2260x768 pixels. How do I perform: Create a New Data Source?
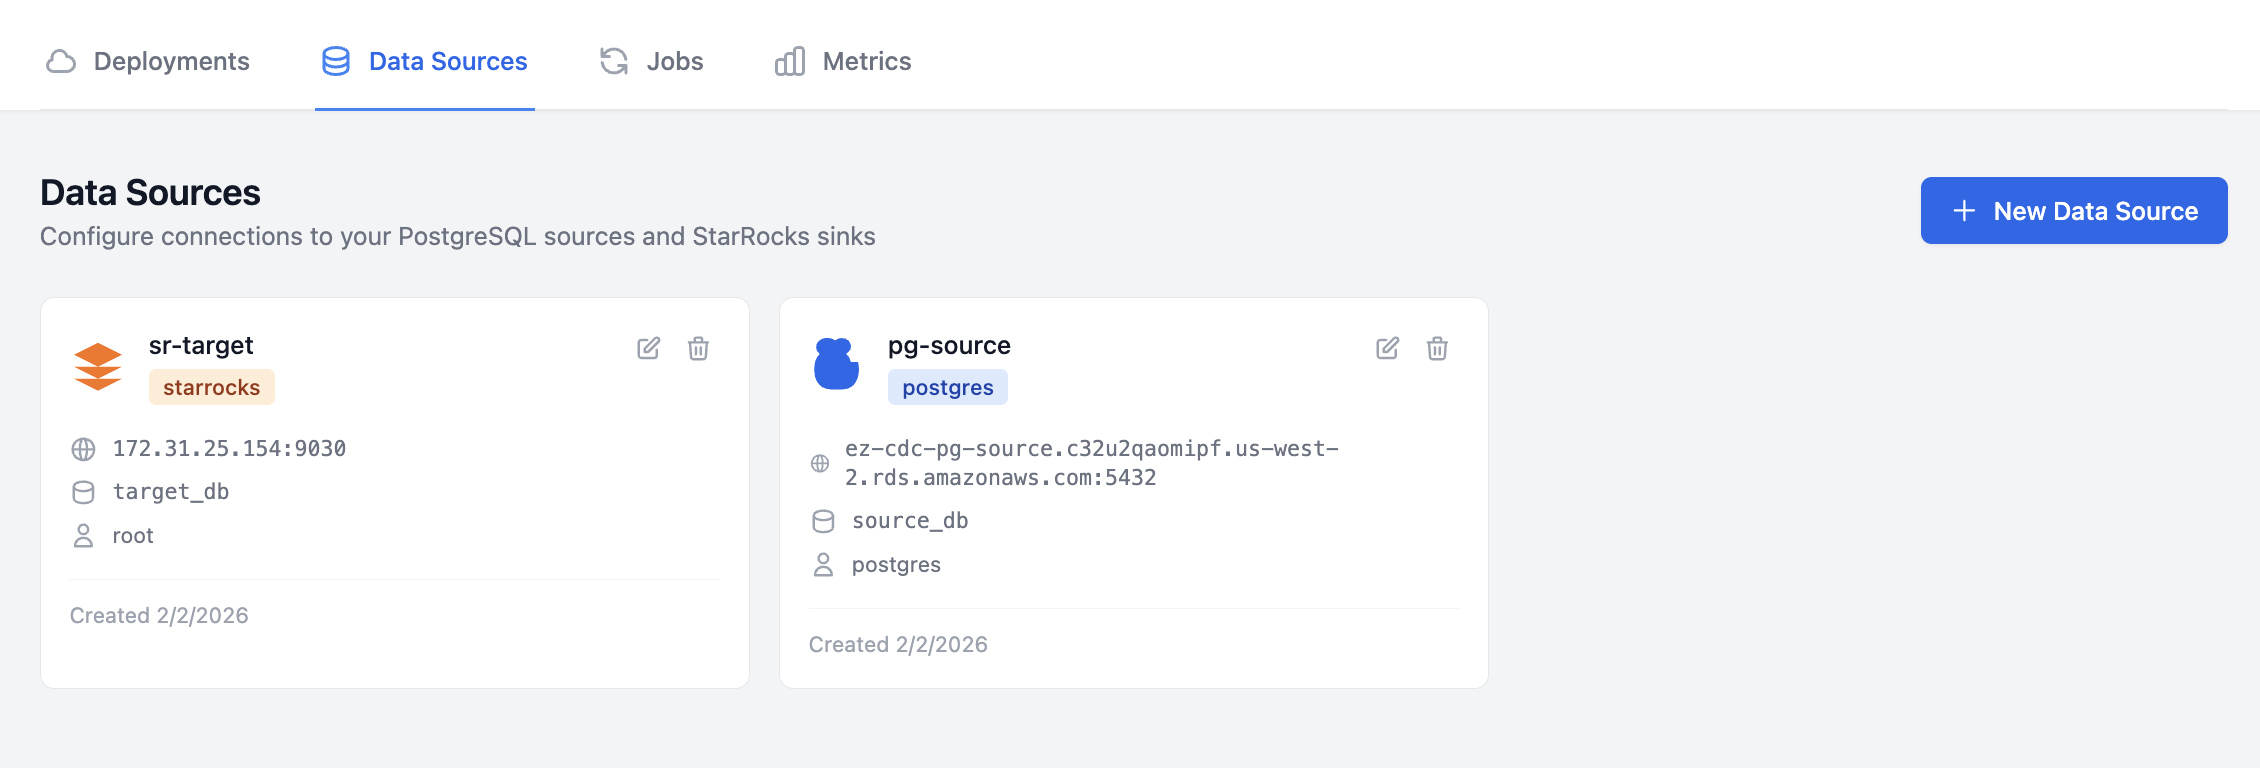pos(2073,210)
